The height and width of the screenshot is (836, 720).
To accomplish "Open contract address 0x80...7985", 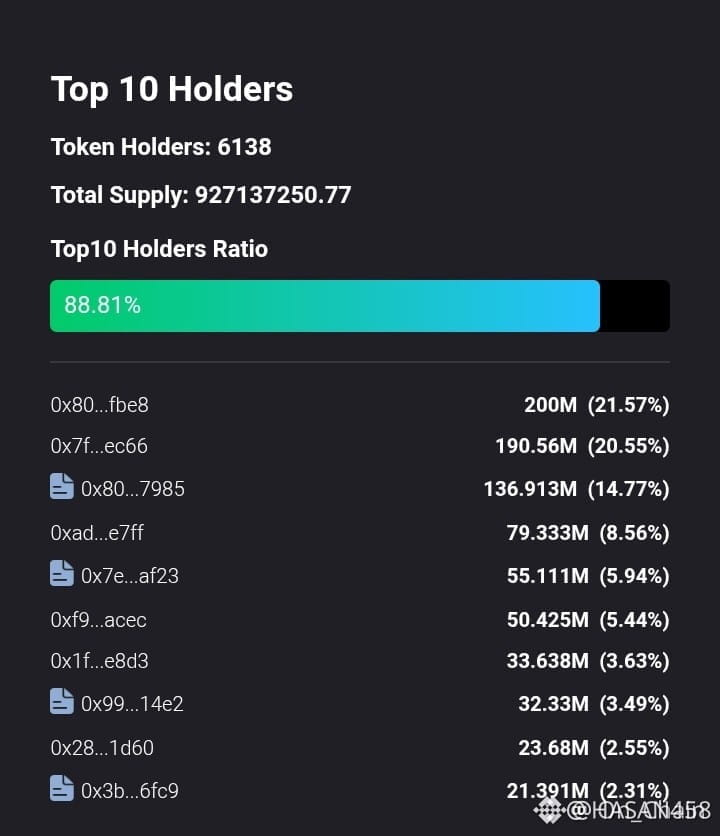I will coord(133,489).
